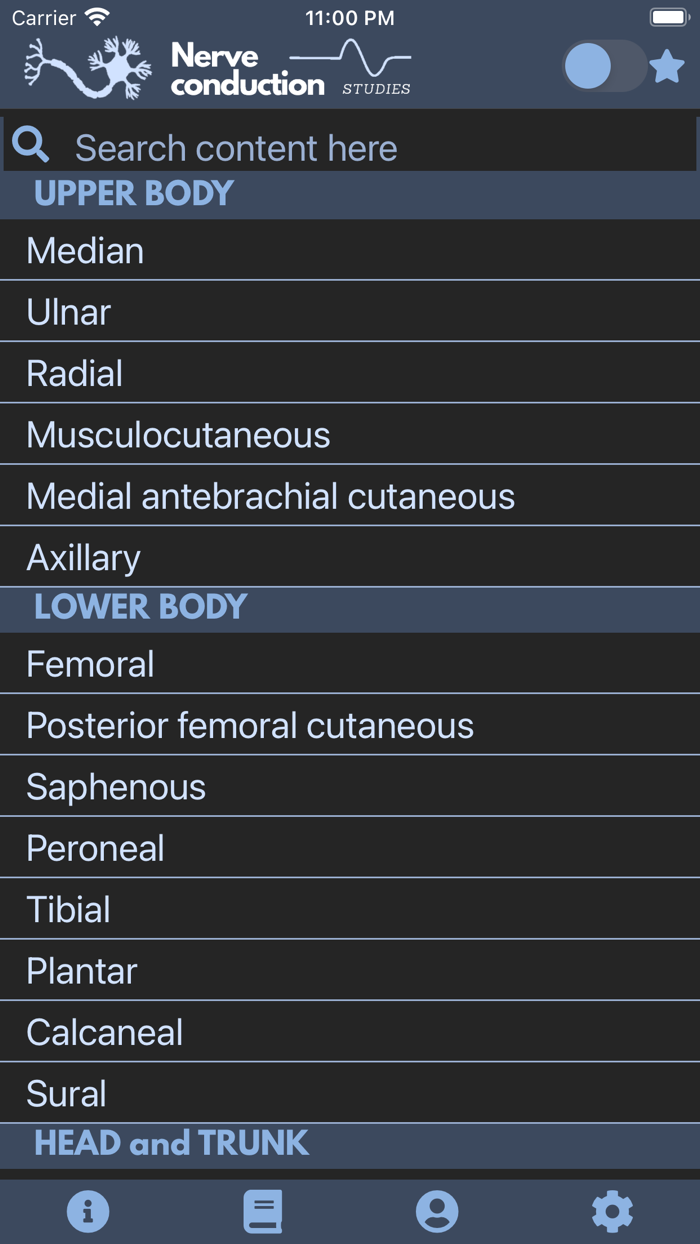Select the references book icon
The width and height of the screenshot is (700, 1244).
coord(262,1211)
